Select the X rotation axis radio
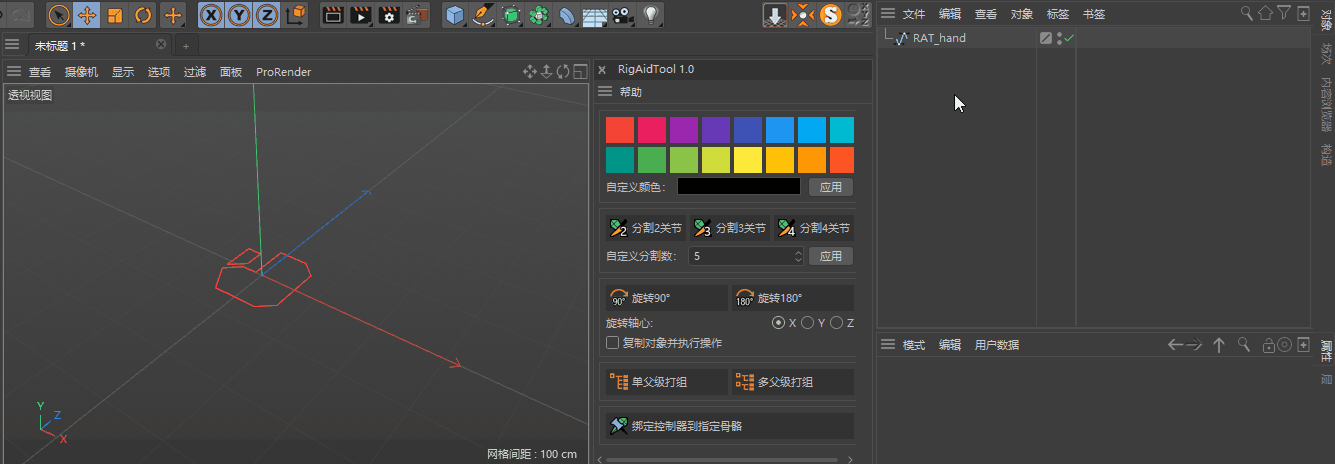 pyautogui.click(x=778, y=323)
